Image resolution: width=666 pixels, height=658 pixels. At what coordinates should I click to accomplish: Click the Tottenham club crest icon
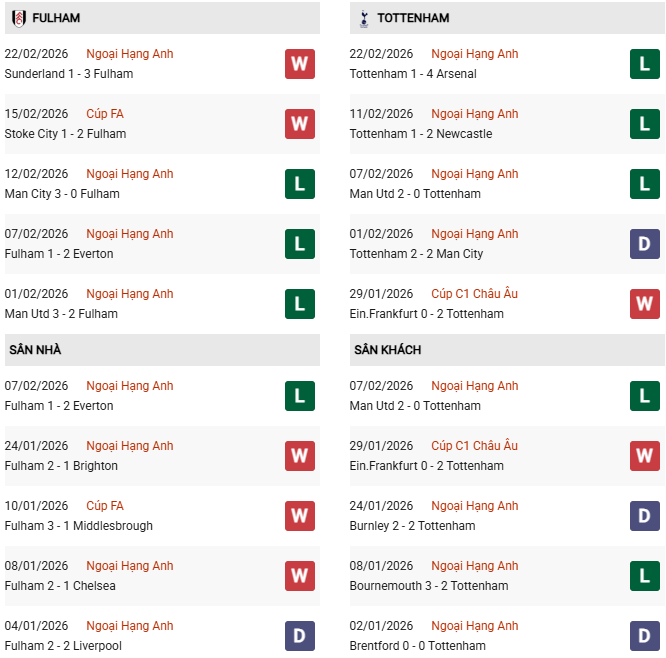362,18
